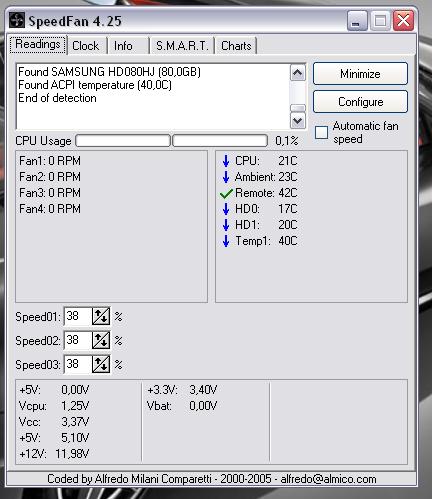
Task: Click the Vcpu 1,25V voltage reading
Action: 54,406
